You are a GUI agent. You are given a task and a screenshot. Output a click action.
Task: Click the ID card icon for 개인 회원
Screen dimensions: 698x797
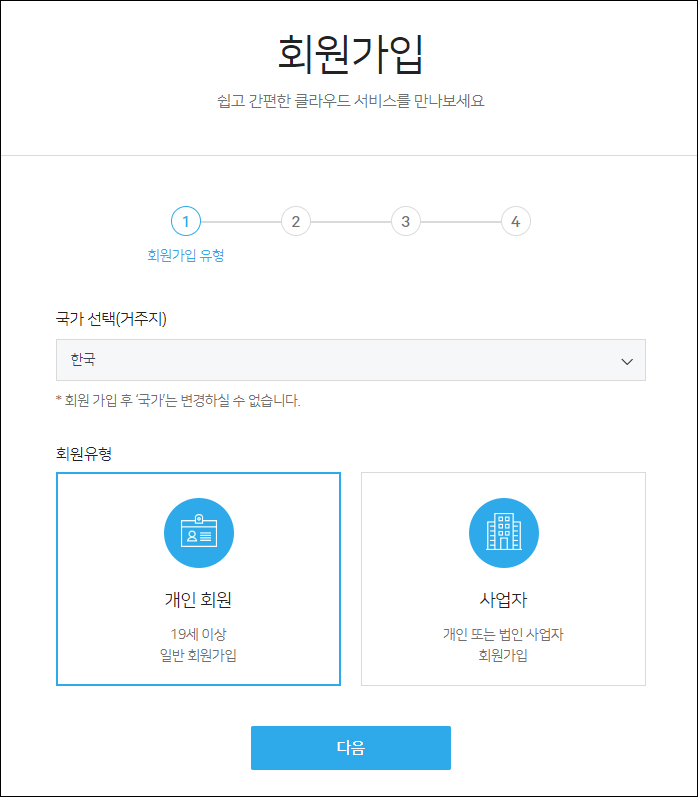(x=199, y=533)
